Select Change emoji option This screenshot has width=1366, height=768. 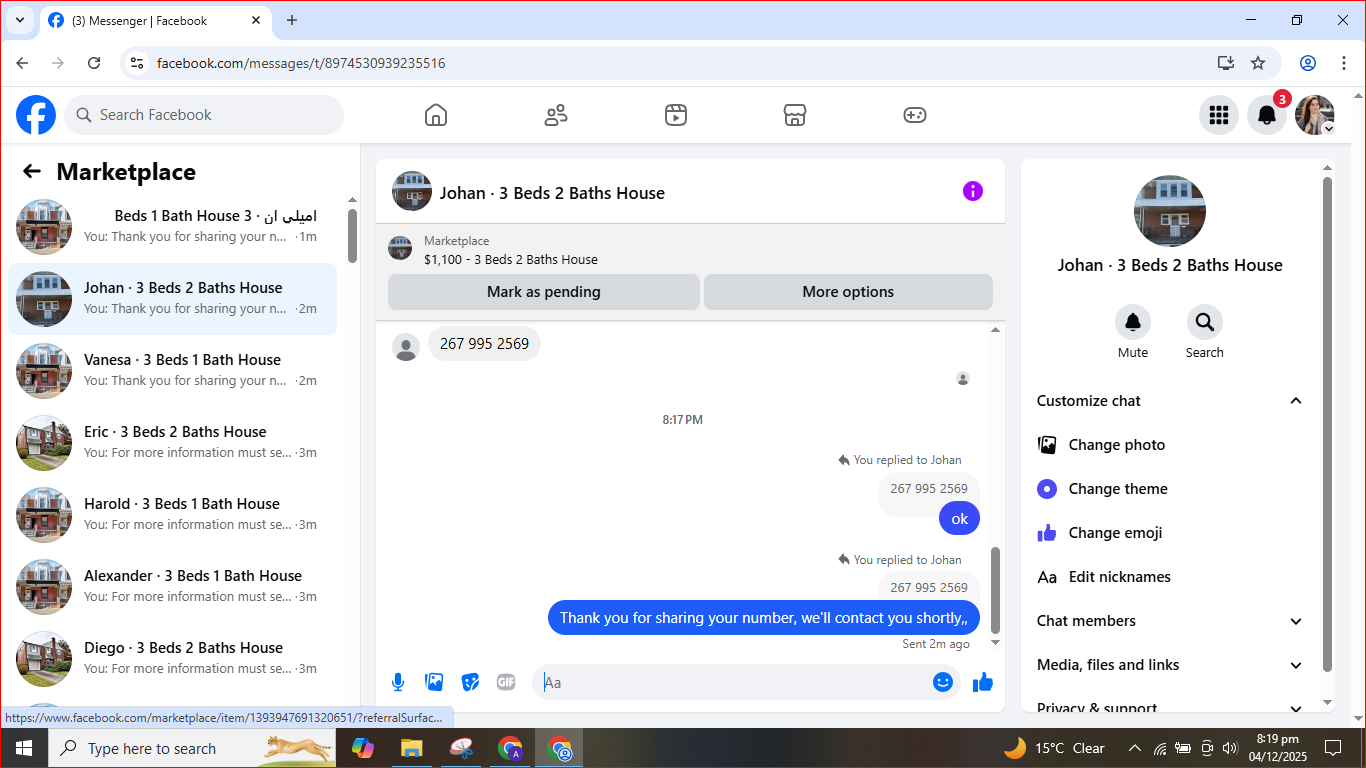(x=1170, y=533)
